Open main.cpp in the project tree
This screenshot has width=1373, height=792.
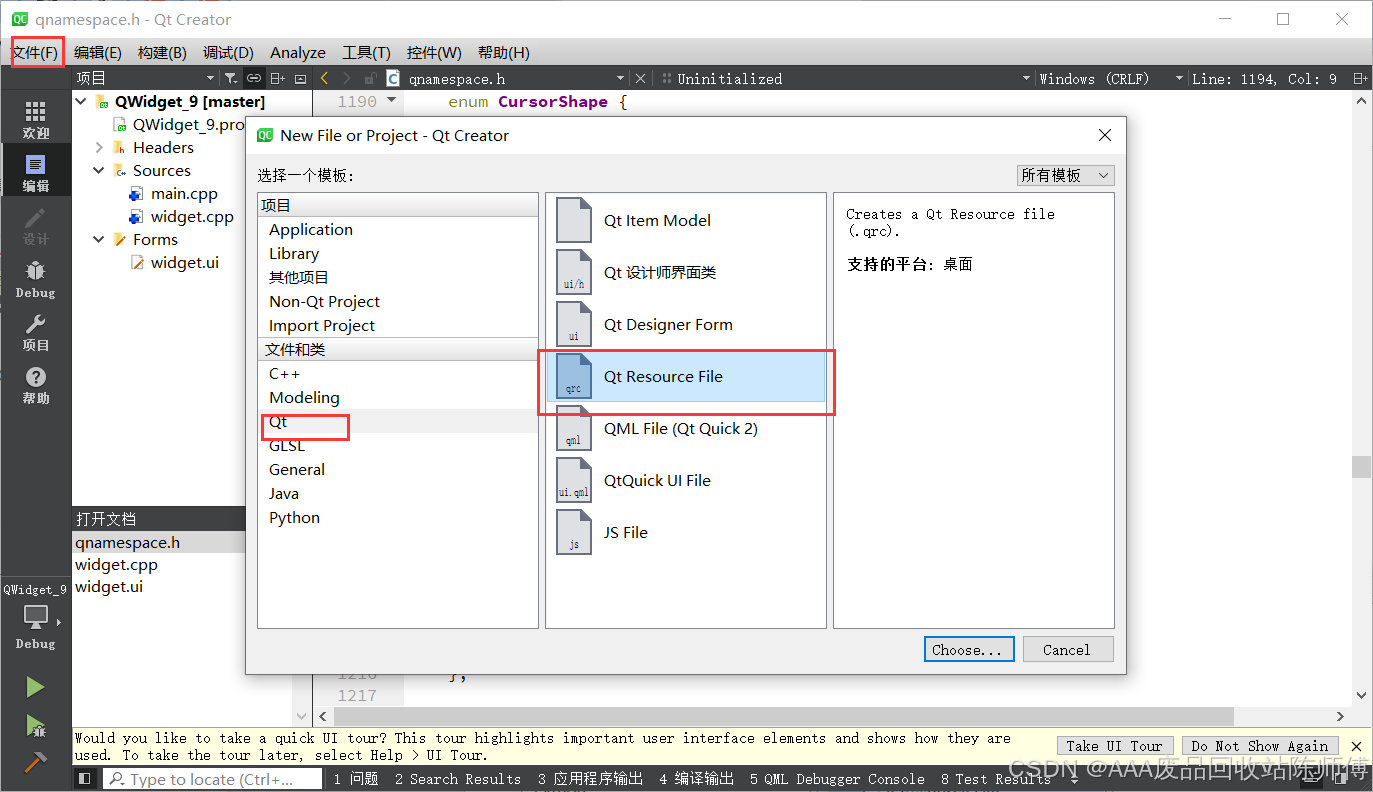(184, 193)
